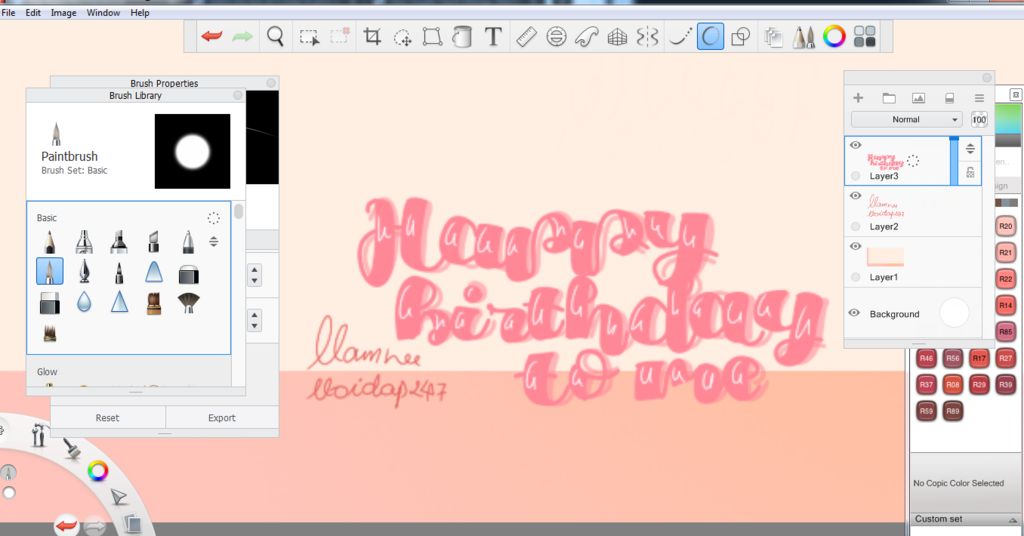Click the layer opacity value 100
Viewport: 1024px width, 536px height.
point(979,119)
